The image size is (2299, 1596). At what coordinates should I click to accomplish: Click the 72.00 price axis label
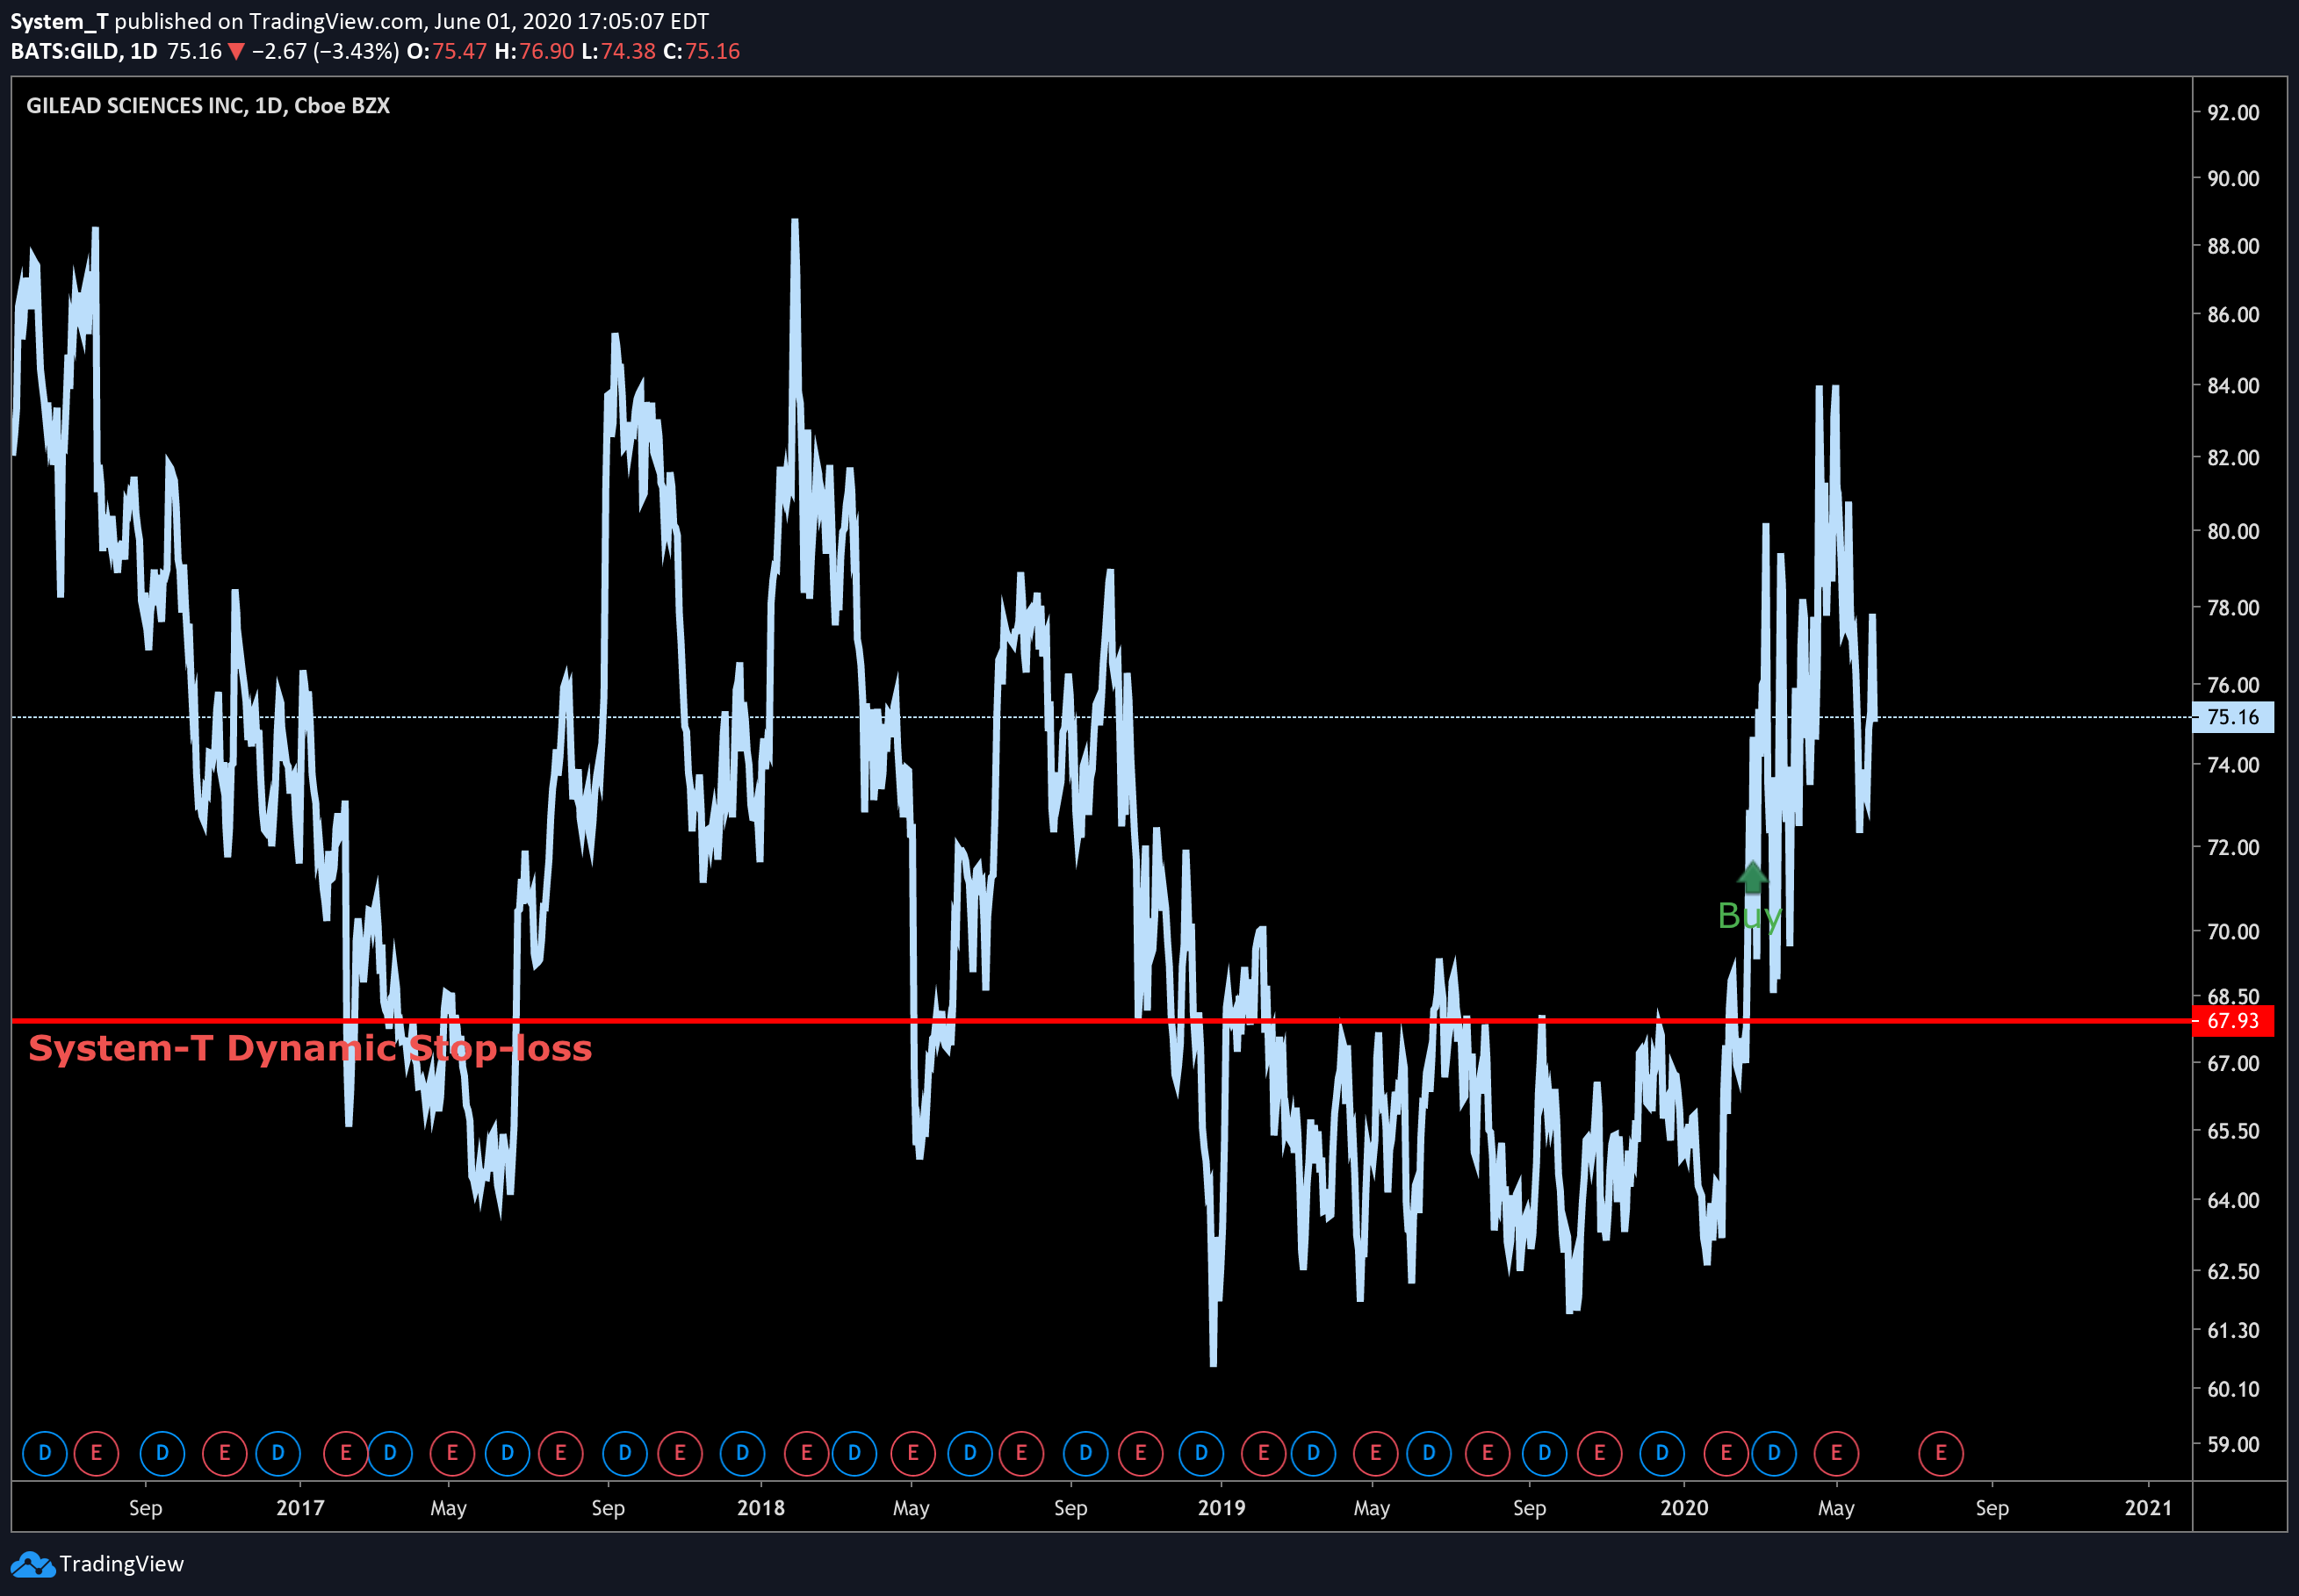(2233, 848)
